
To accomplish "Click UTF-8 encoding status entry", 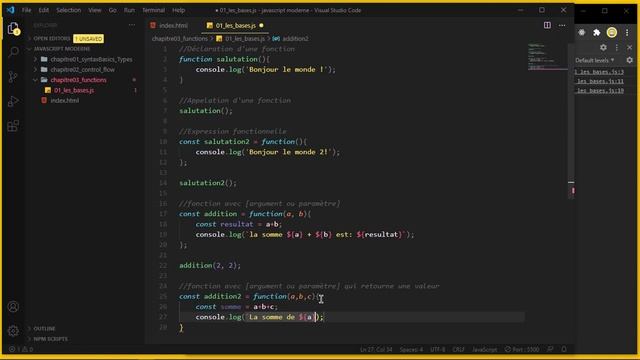I will tap(438, 349).
